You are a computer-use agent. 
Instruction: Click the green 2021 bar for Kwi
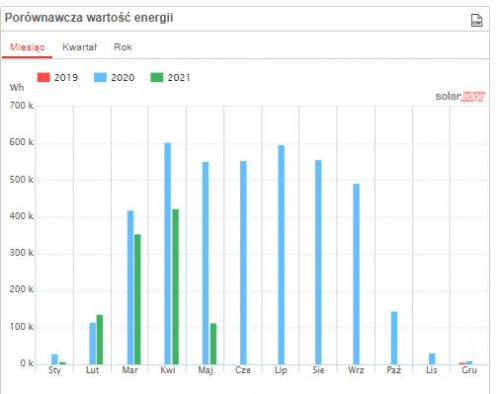(x=175, y=287)
